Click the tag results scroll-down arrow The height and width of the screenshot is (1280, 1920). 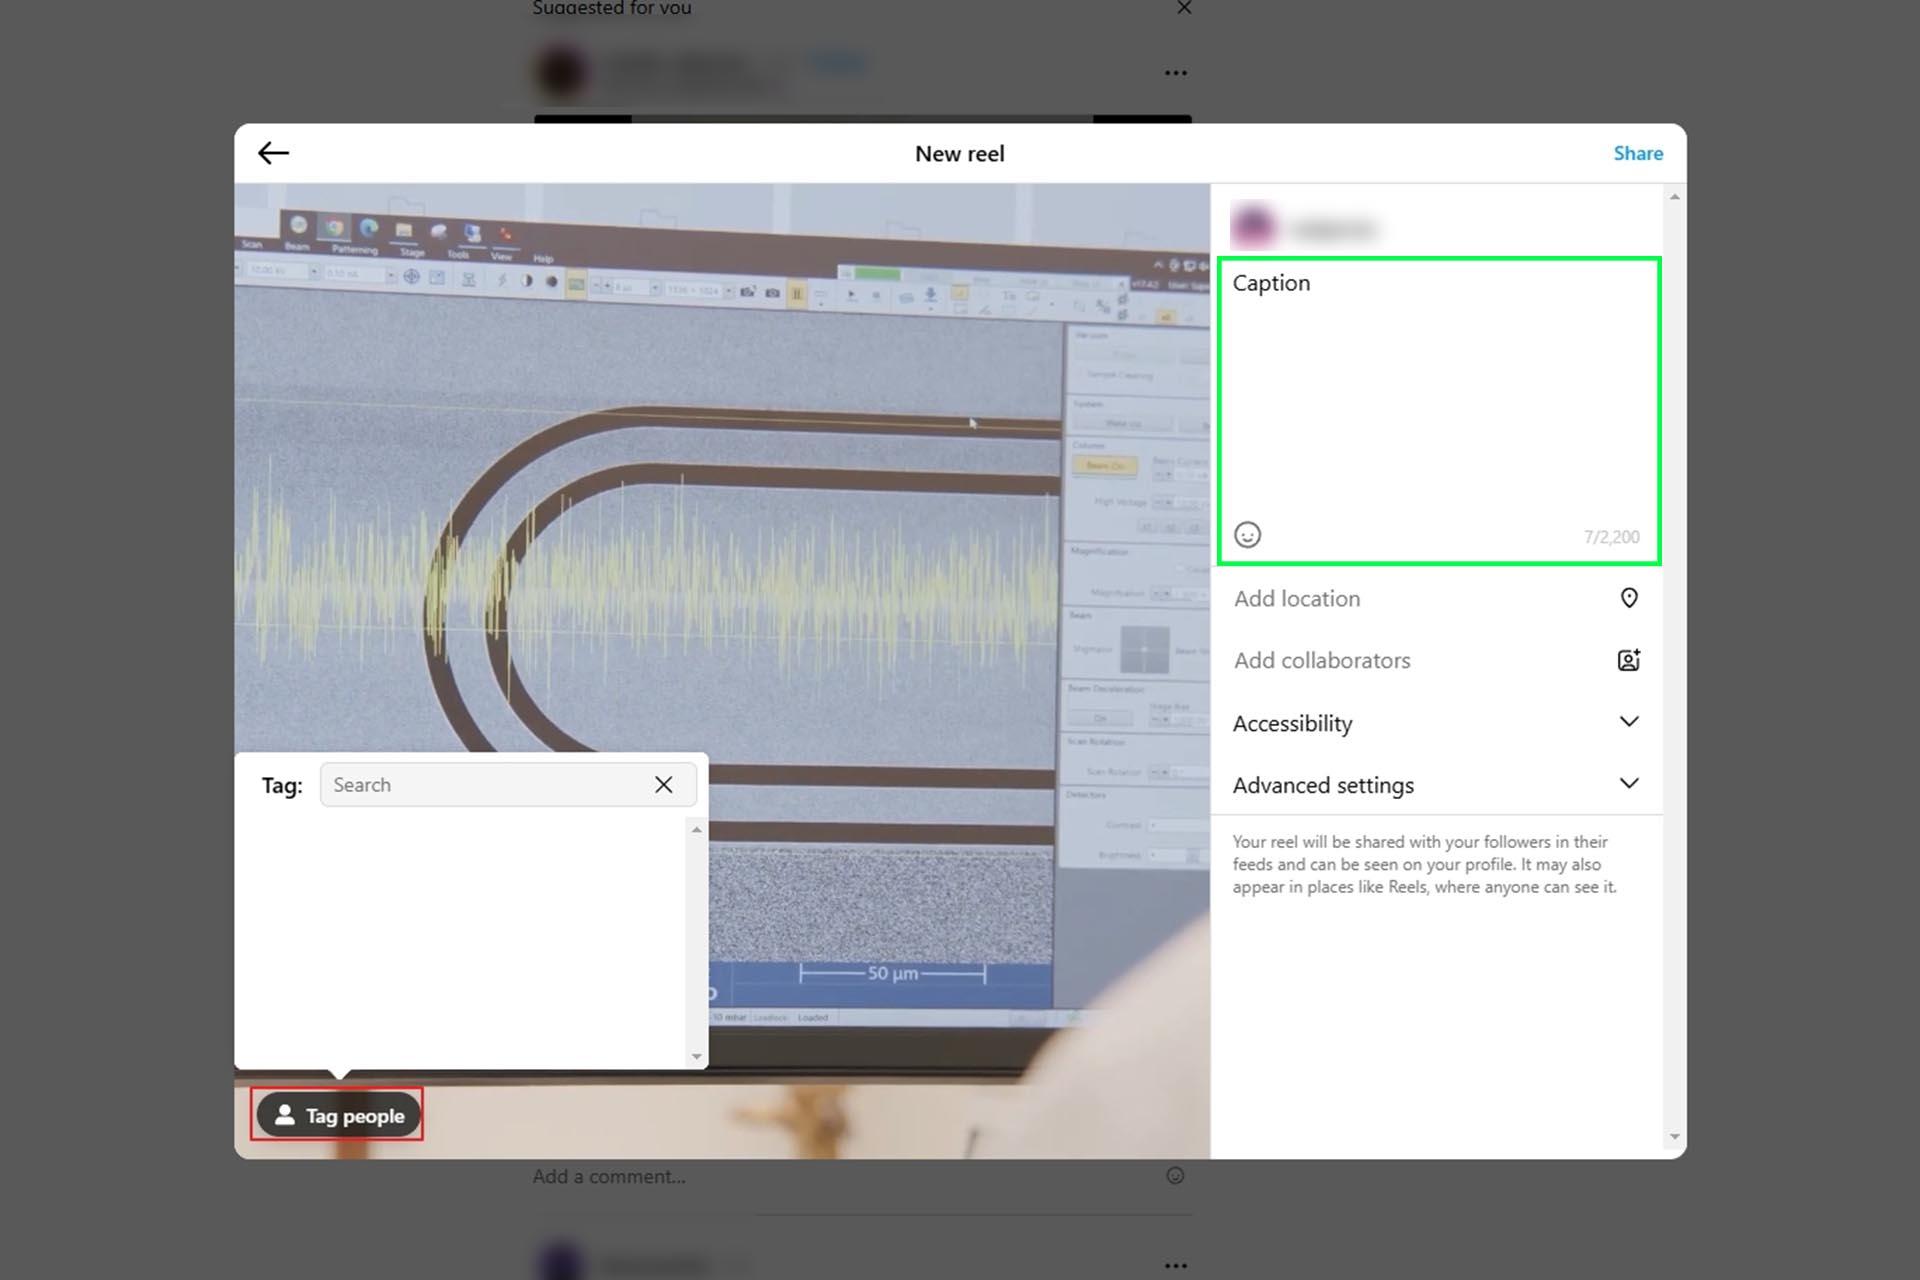tap(697, 1057)
